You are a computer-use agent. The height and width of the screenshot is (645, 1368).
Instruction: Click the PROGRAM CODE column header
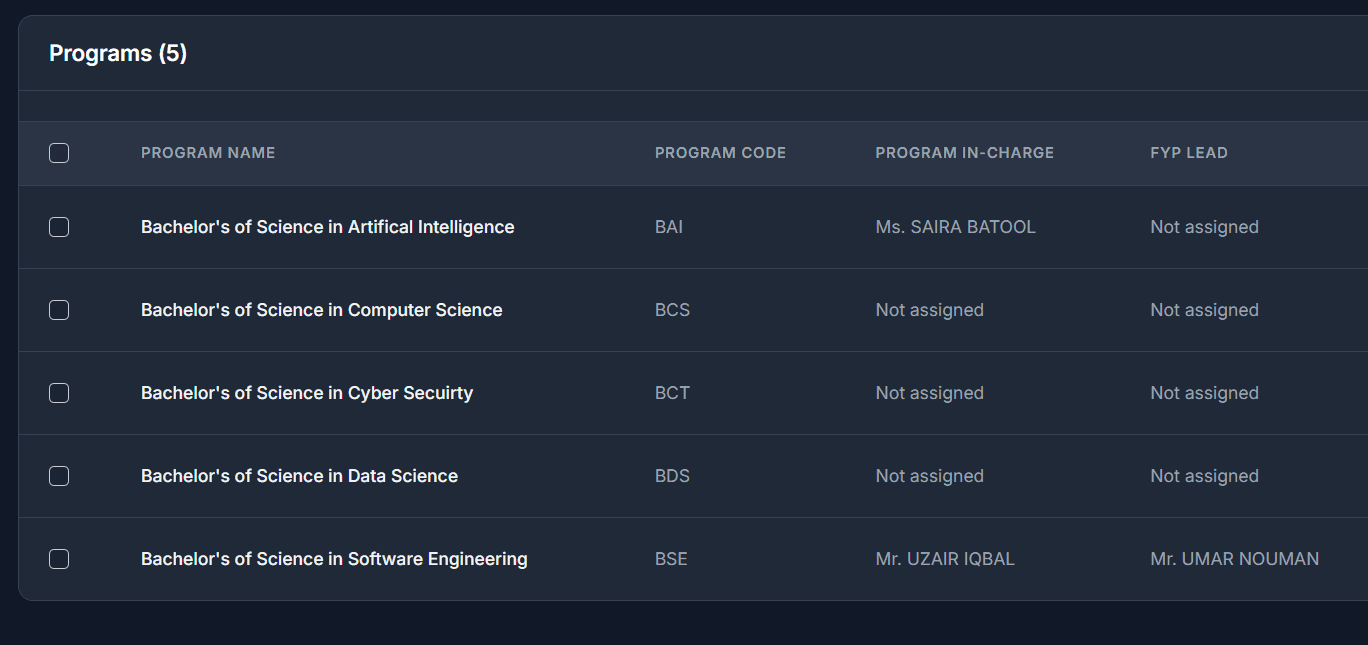pos(720,153)
